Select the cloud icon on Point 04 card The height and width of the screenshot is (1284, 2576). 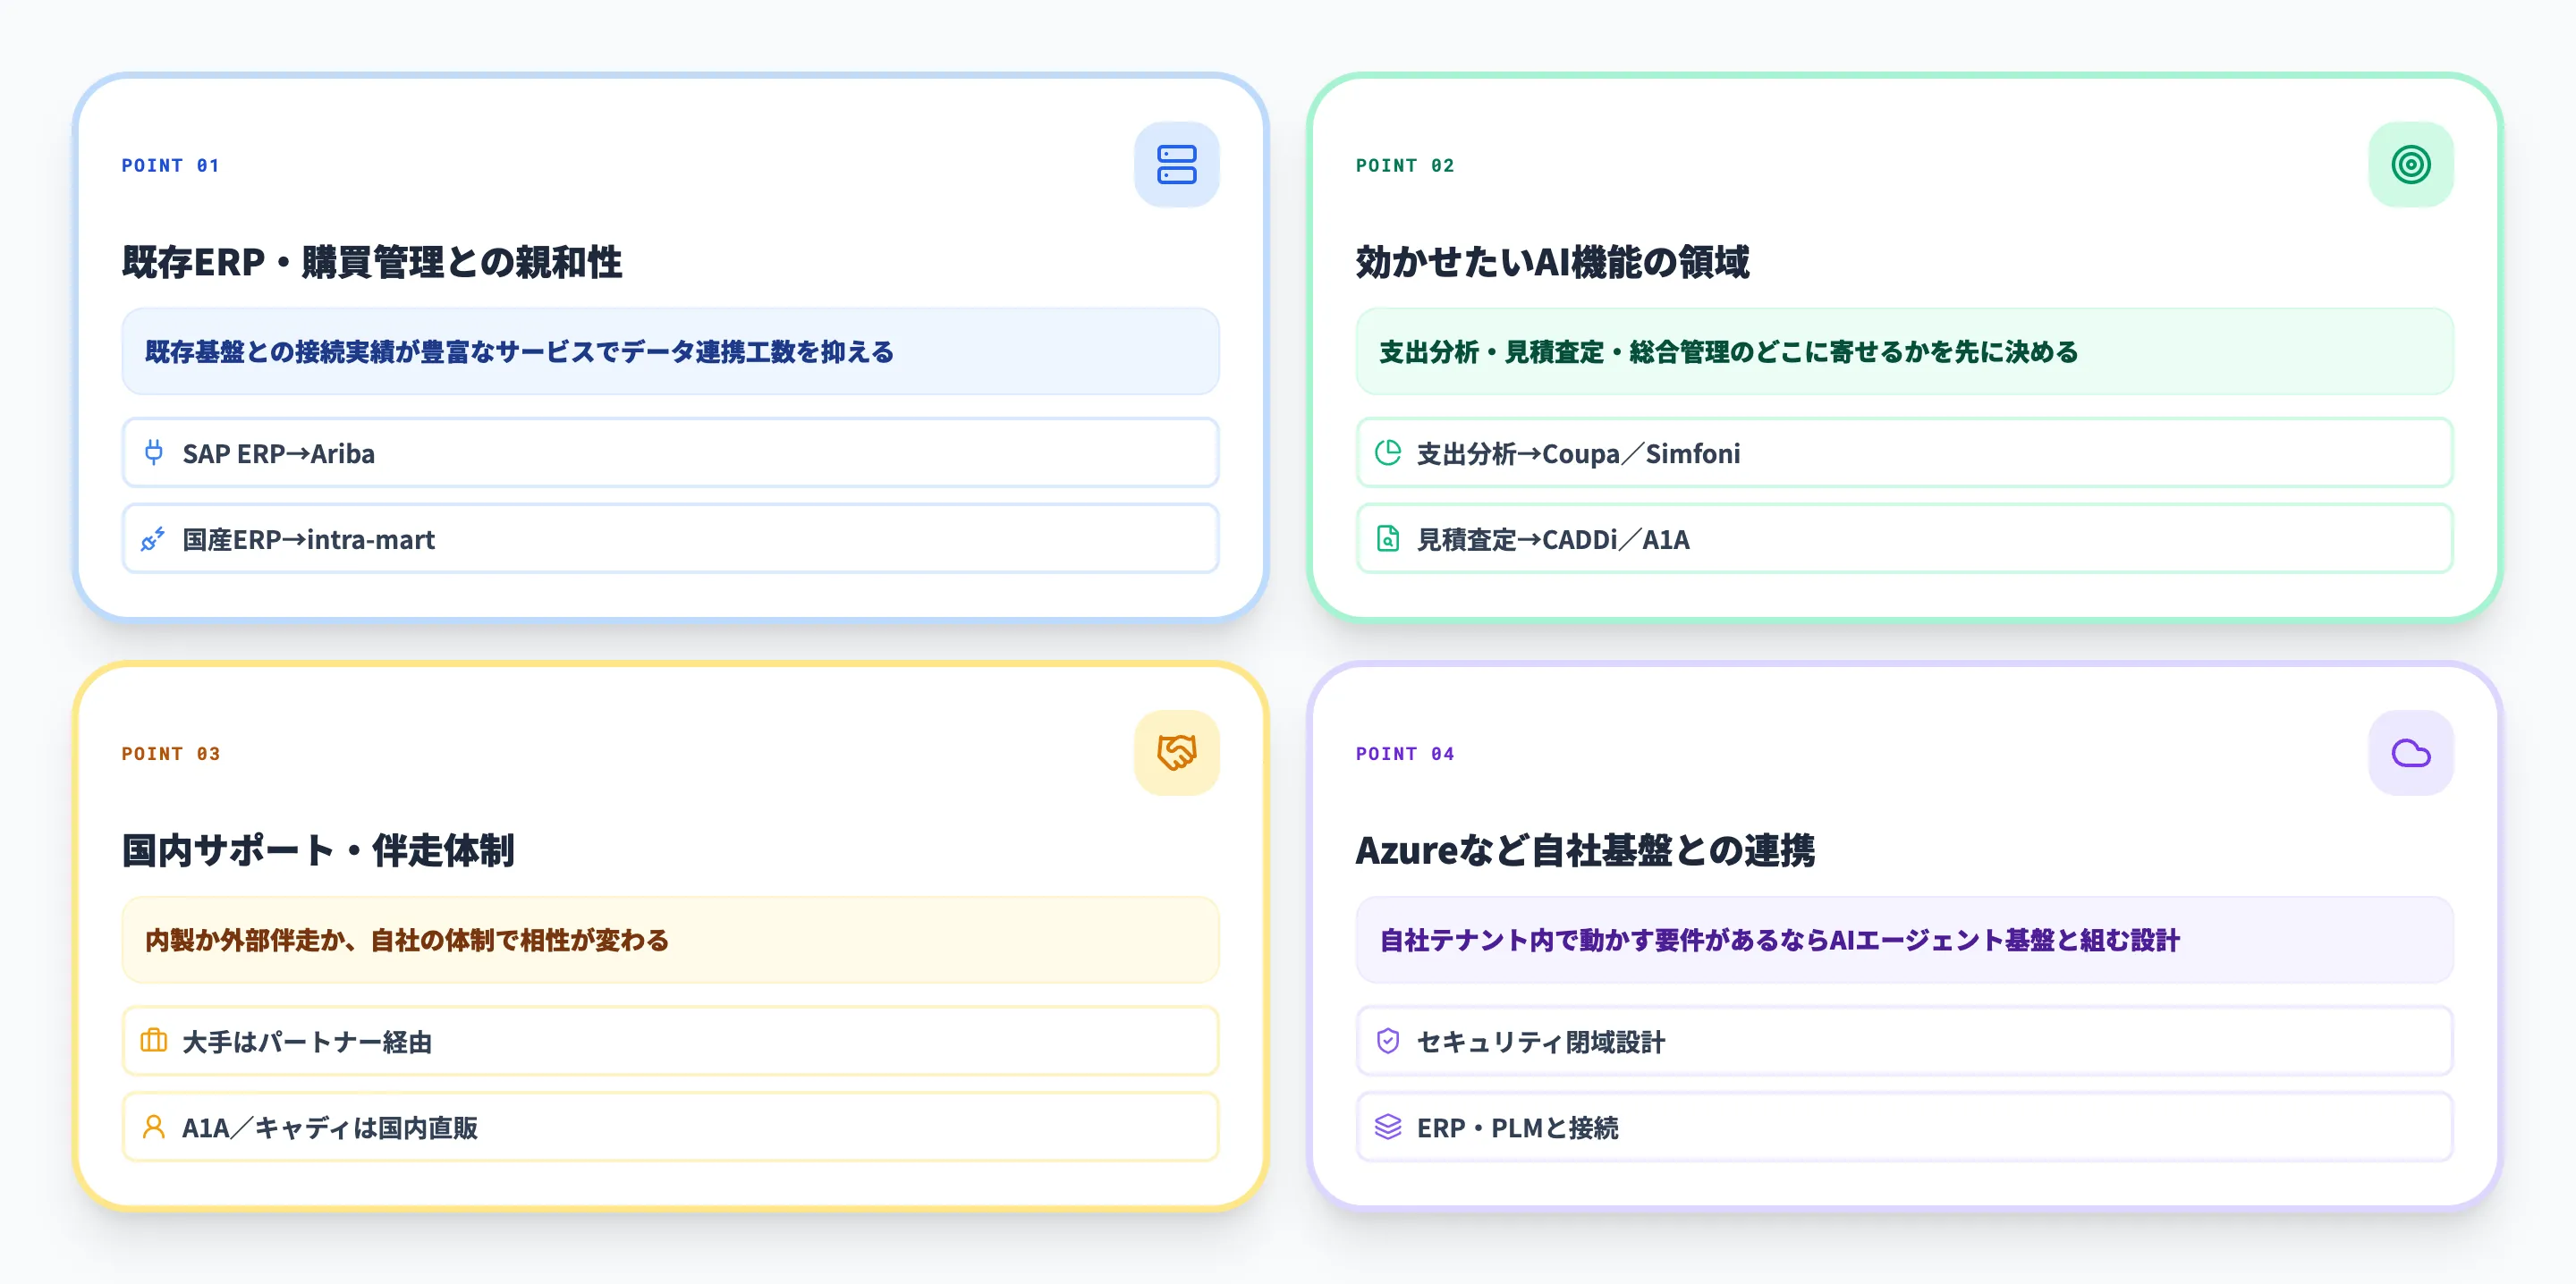[2411, 752]
